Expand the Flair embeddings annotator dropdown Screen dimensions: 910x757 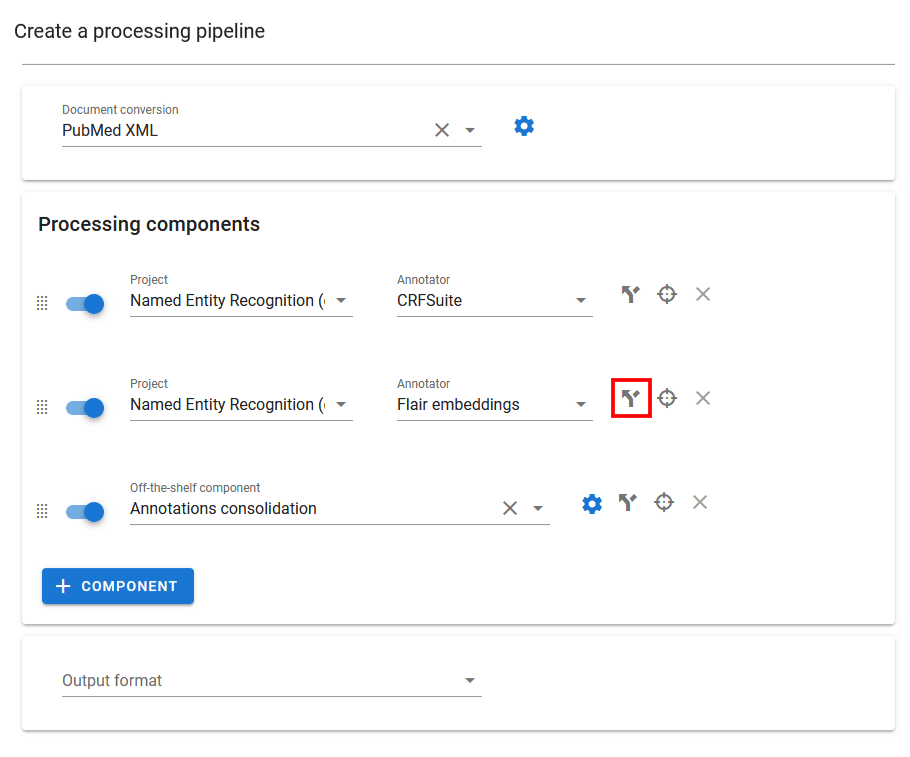[x=580, y=405]
